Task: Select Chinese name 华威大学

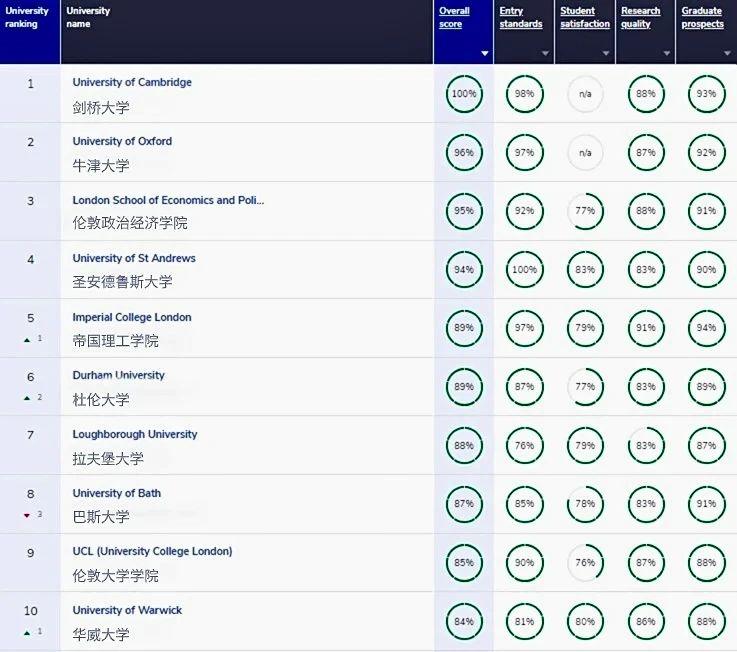Action: pyautogui.click(x=101, y=634)
